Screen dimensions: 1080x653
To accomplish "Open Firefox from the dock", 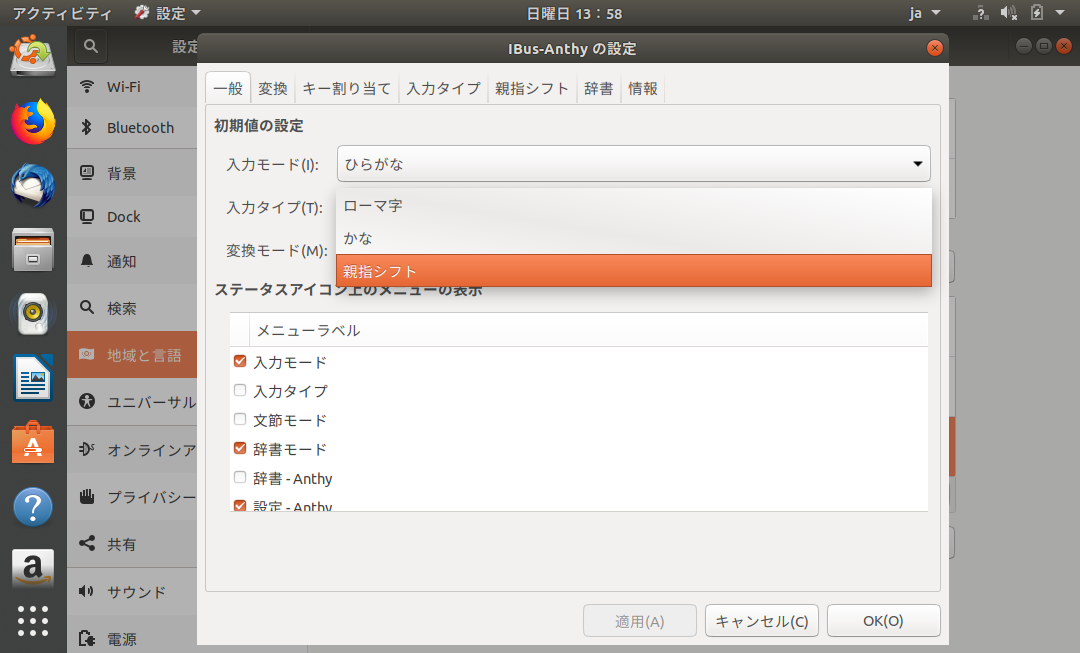I will (33, 122).
